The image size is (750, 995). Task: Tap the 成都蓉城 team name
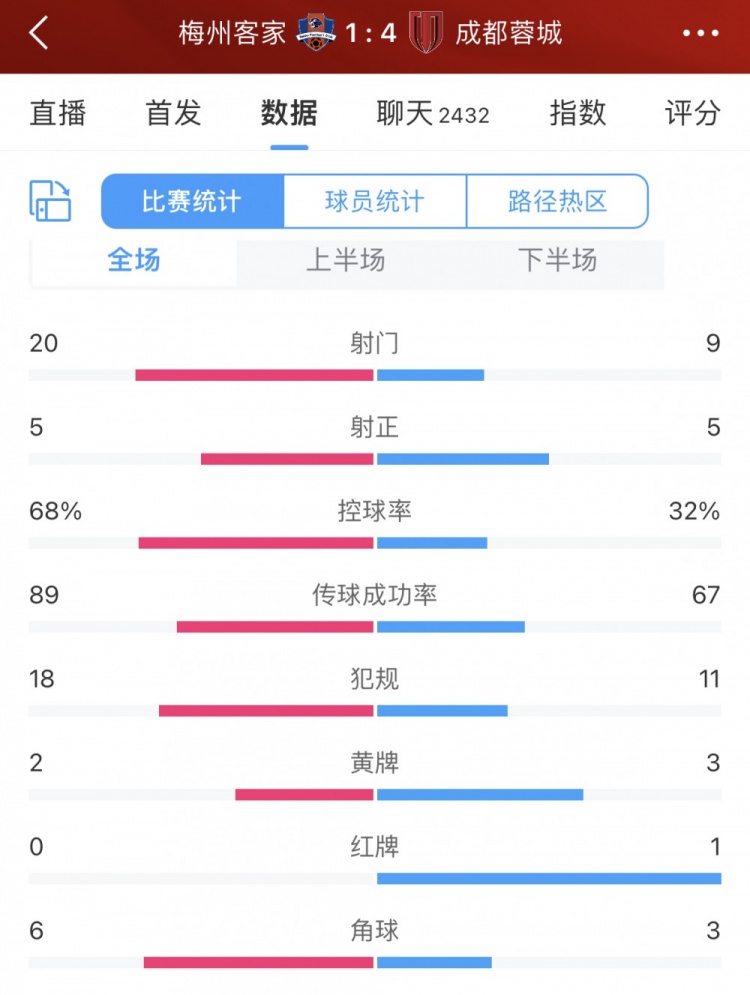pyautogui.click(x=508, y=33)
